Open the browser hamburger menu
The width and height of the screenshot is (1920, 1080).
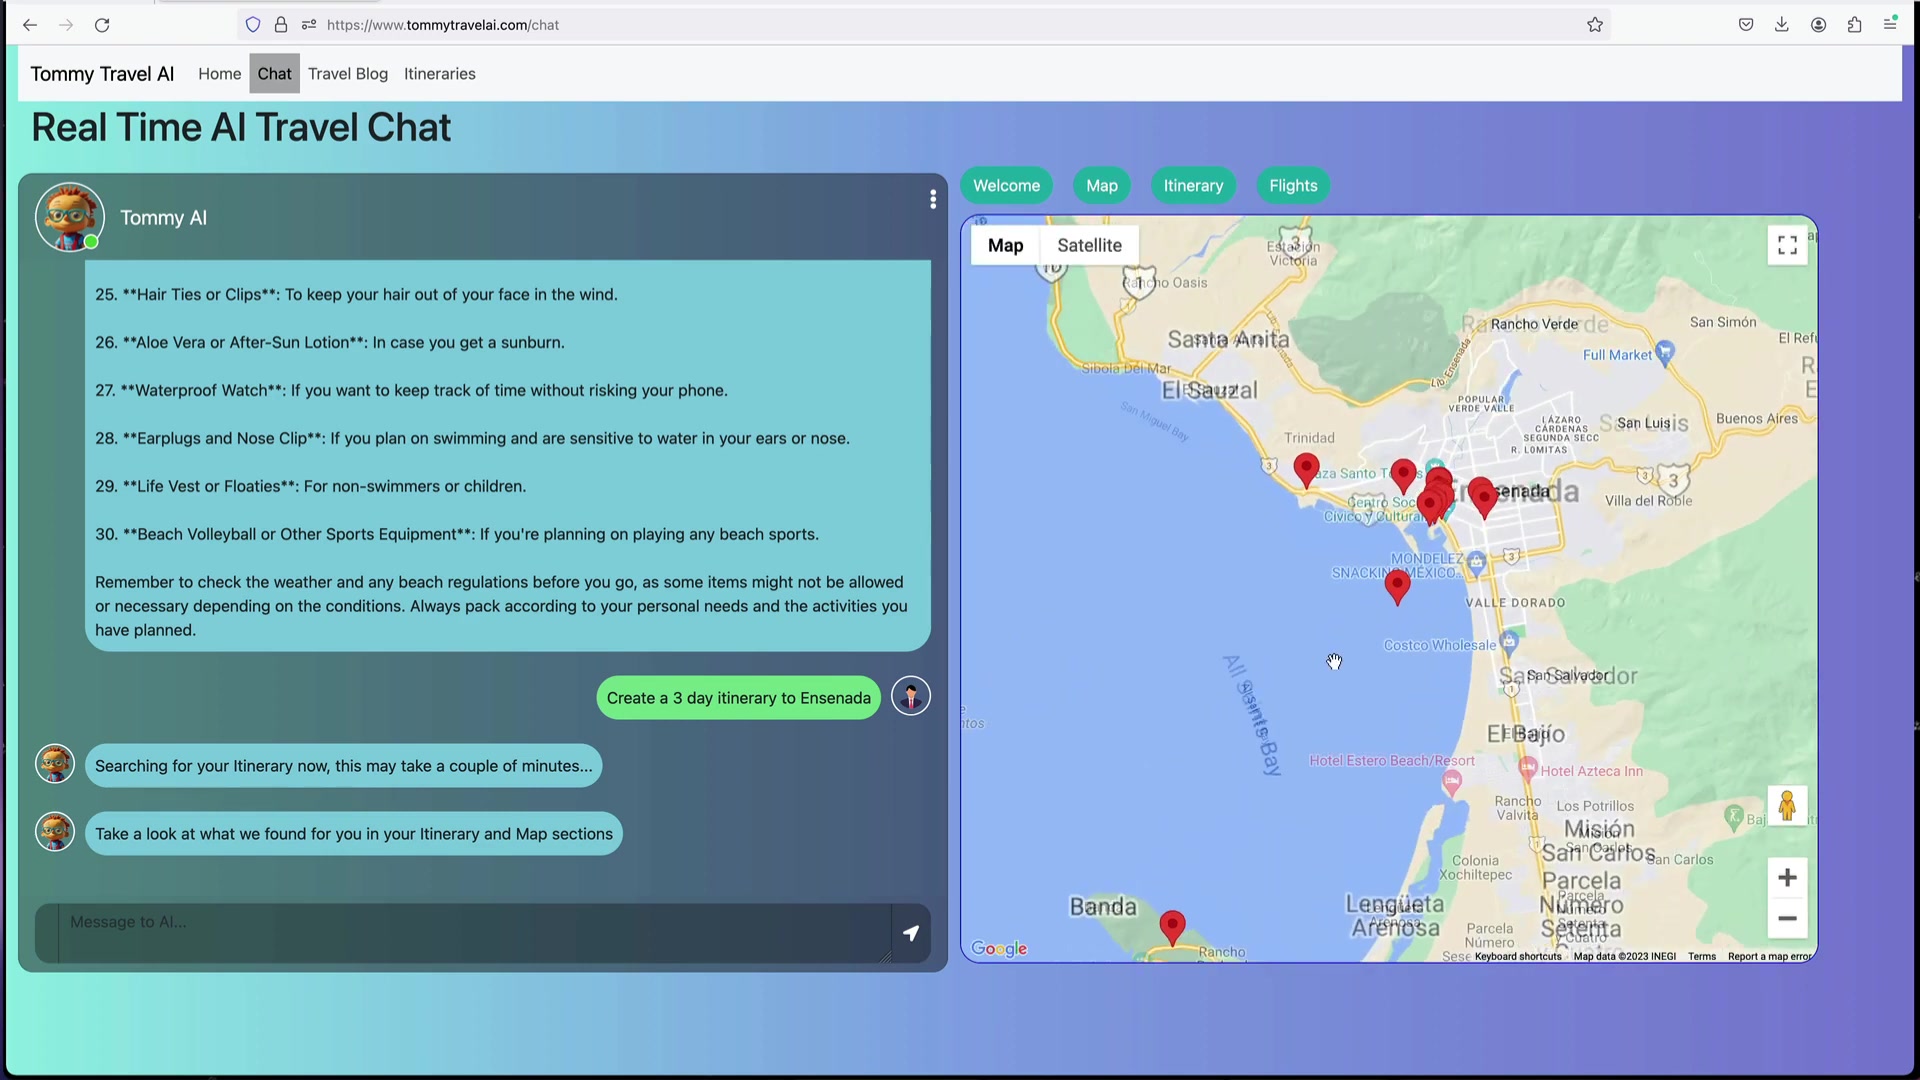coord(1890,24)
